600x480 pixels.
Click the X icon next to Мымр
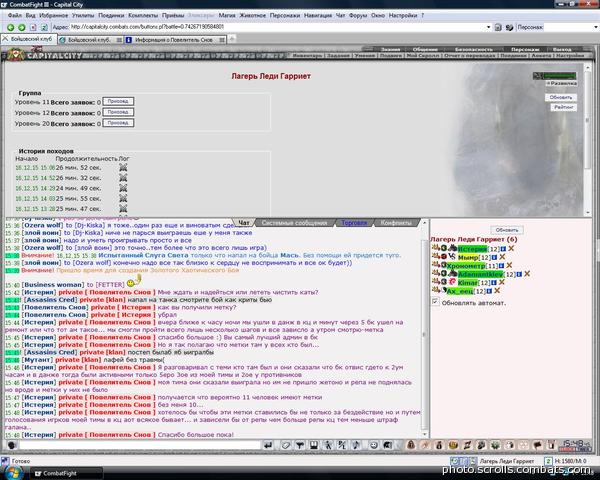(502, 257)
